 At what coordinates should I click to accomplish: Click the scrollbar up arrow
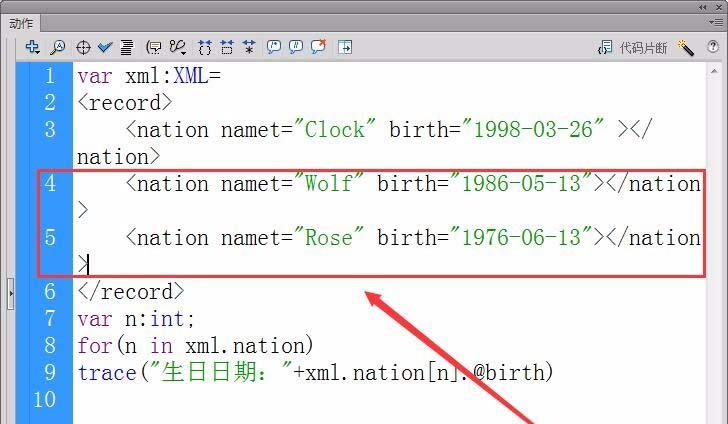pos(714,71)
